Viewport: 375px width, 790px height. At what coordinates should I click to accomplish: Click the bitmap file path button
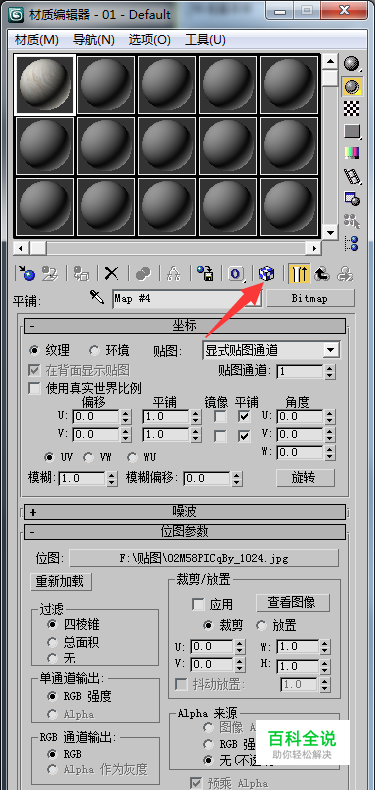[204, 558]
